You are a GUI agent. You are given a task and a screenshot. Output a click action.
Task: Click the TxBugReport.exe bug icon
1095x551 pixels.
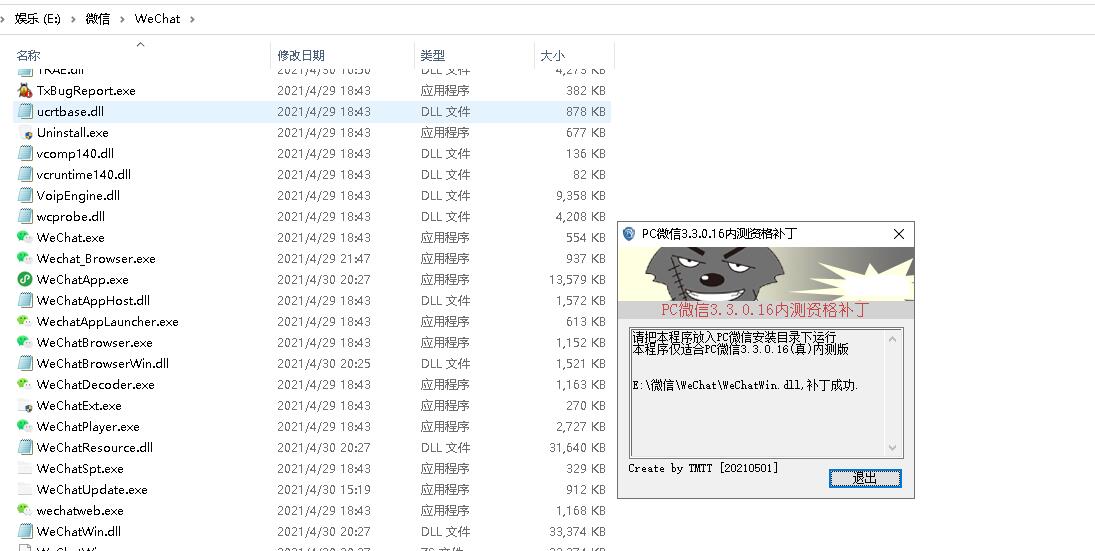coord(25,91)
